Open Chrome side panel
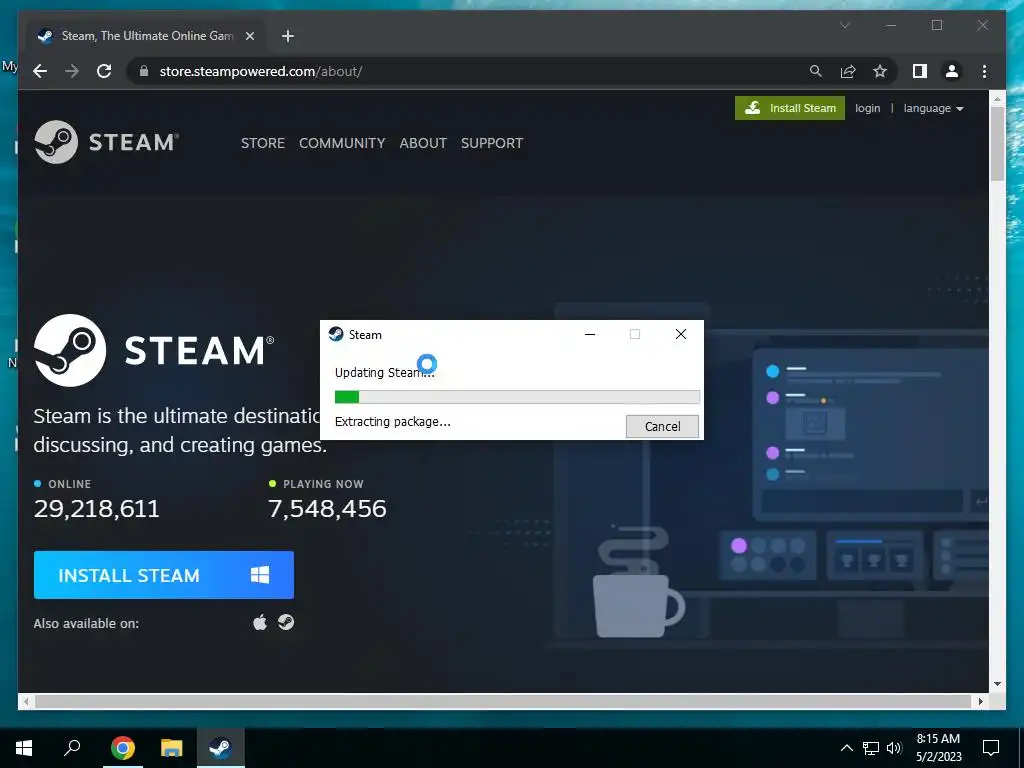 tap(920, 71)
